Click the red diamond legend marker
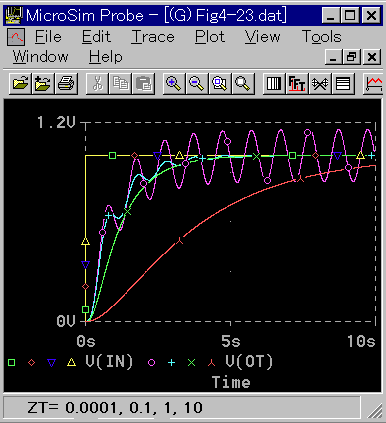 [x=31, y=362]
